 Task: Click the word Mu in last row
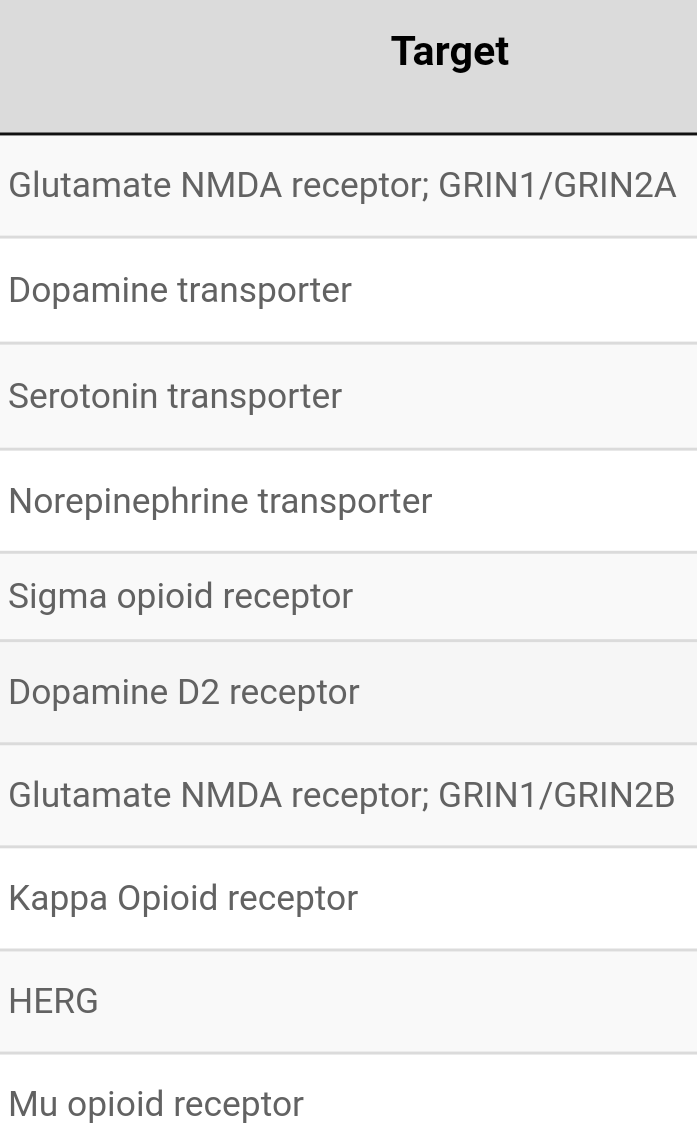click(x=33, y=1104)
